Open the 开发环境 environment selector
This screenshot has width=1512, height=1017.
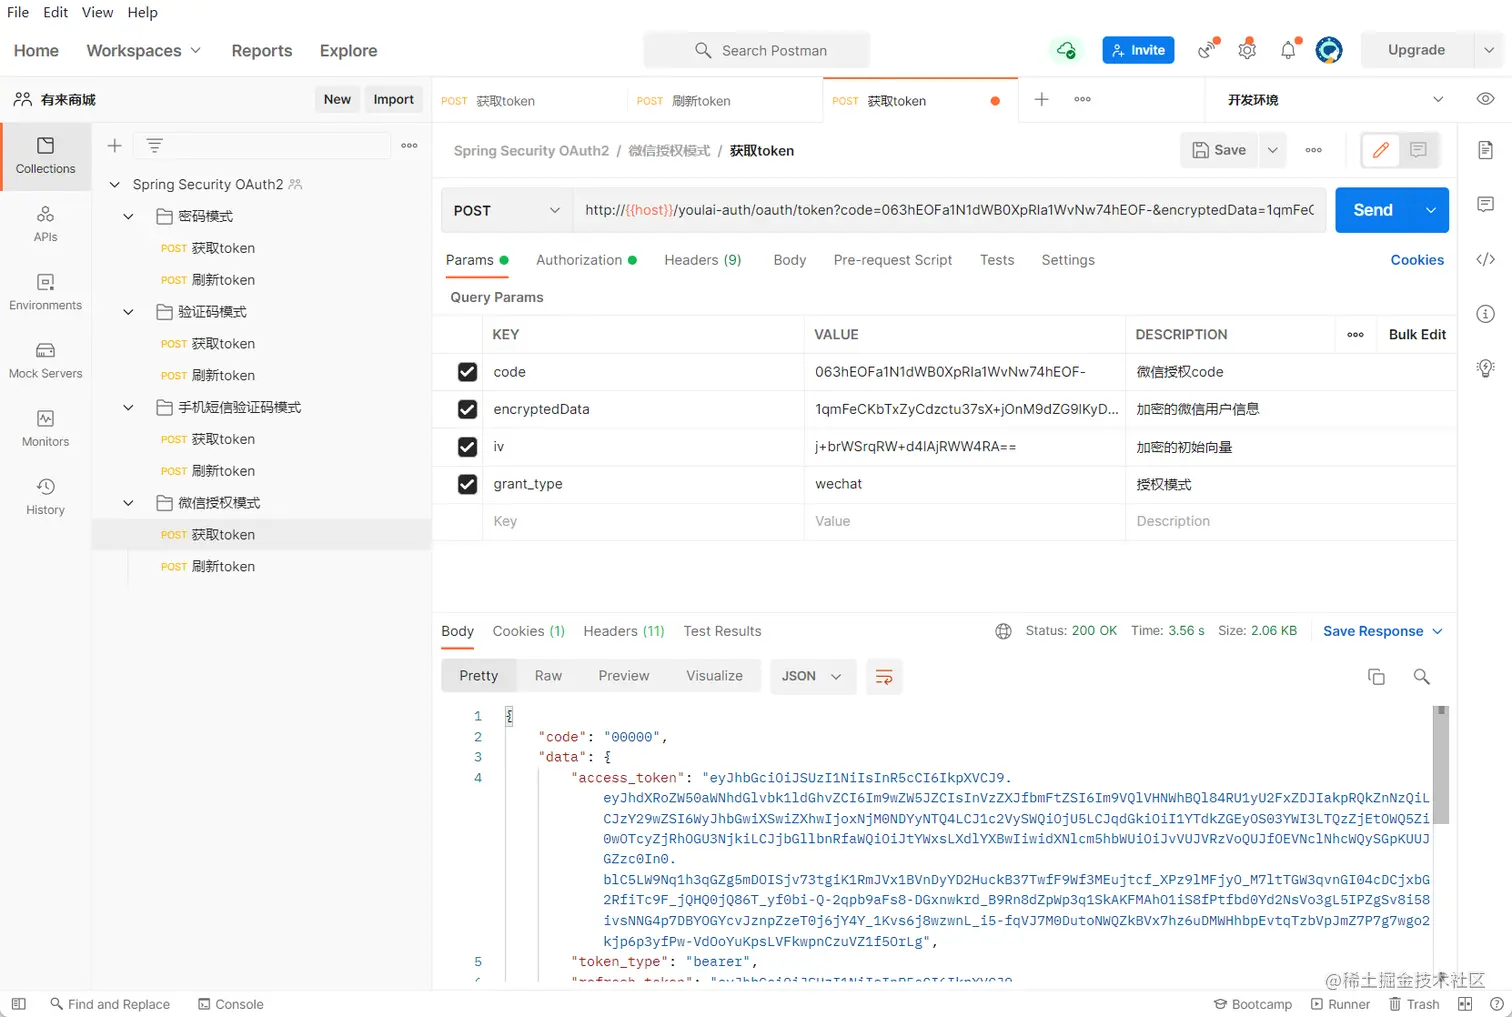[x=1334, y=100]
